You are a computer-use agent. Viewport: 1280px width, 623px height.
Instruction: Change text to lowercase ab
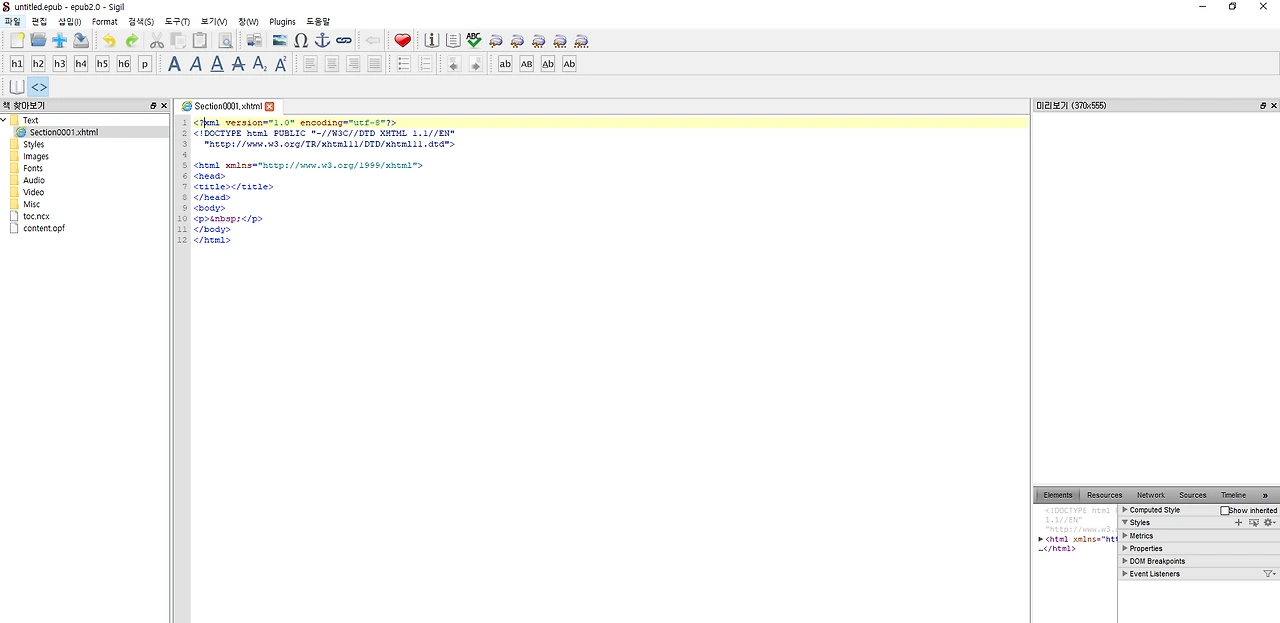click(505, 64)
